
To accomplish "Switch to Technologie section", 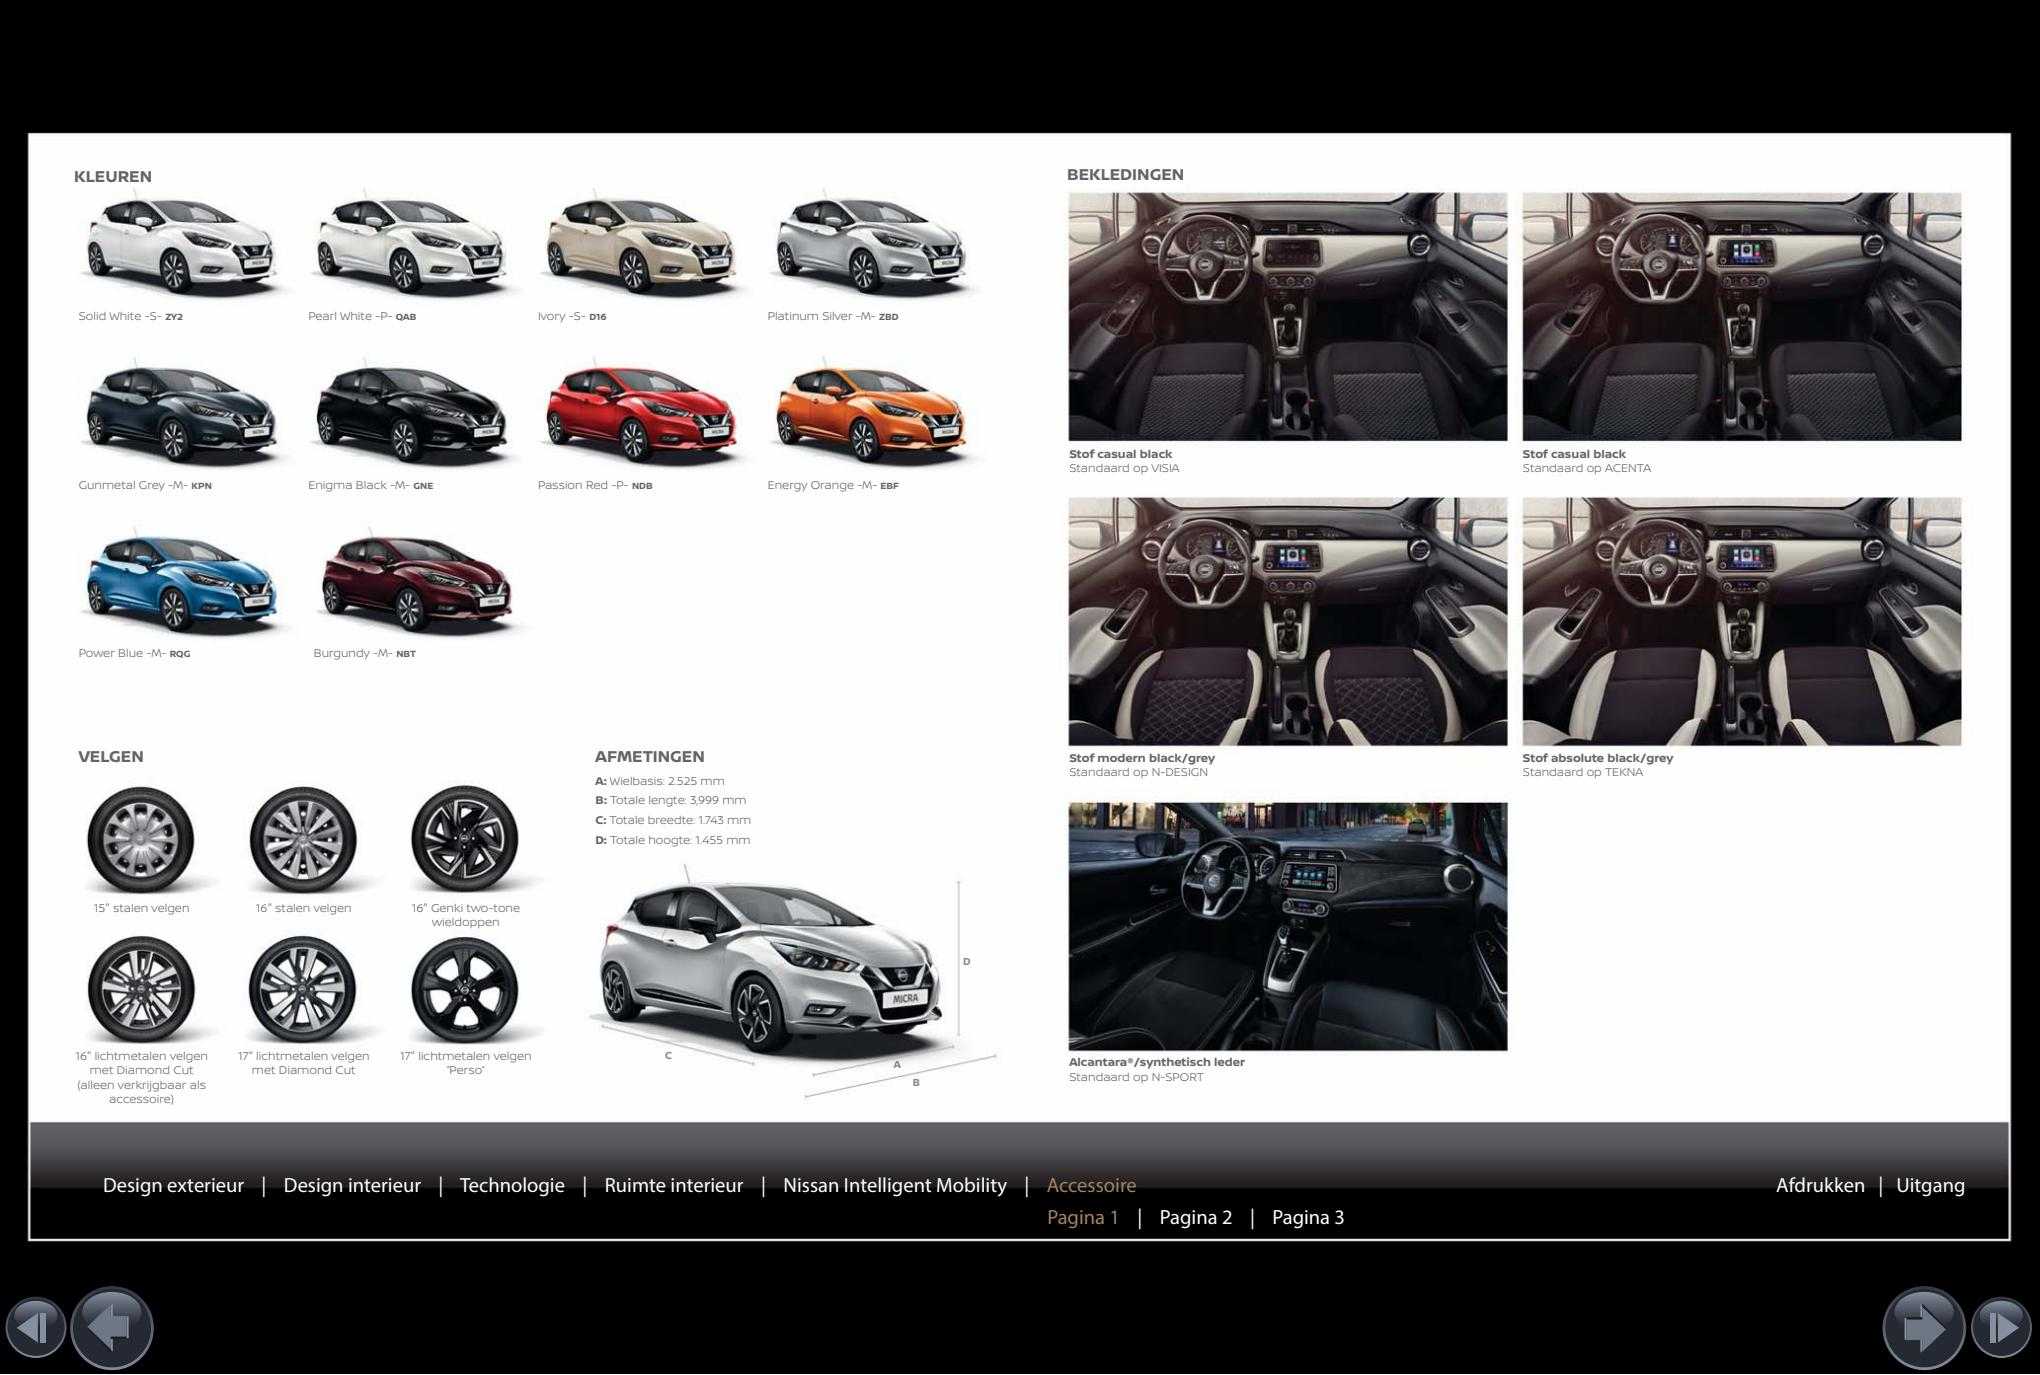I will tap(512, 1185).
